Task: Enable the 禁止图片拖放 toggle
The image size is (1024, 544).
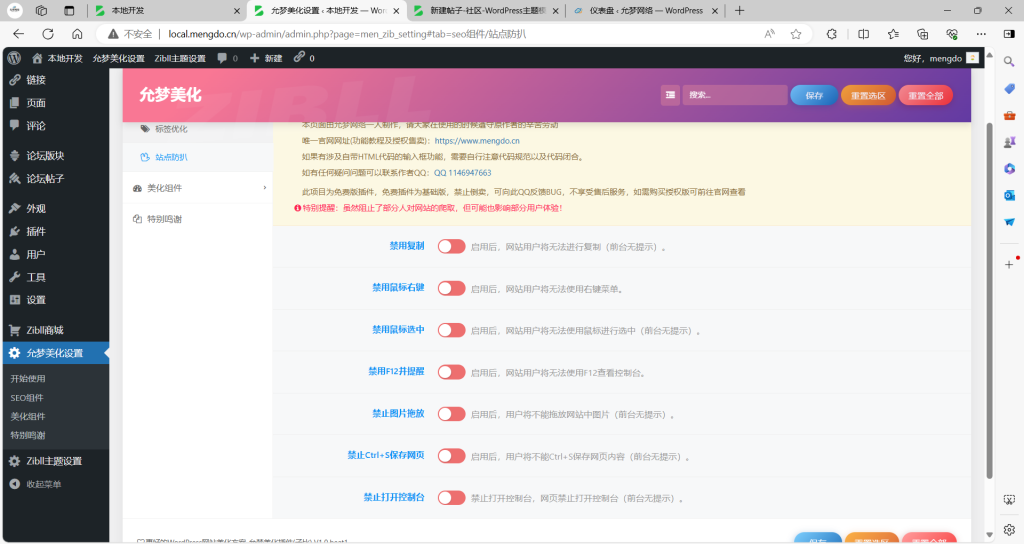Action: click(451, 413)
